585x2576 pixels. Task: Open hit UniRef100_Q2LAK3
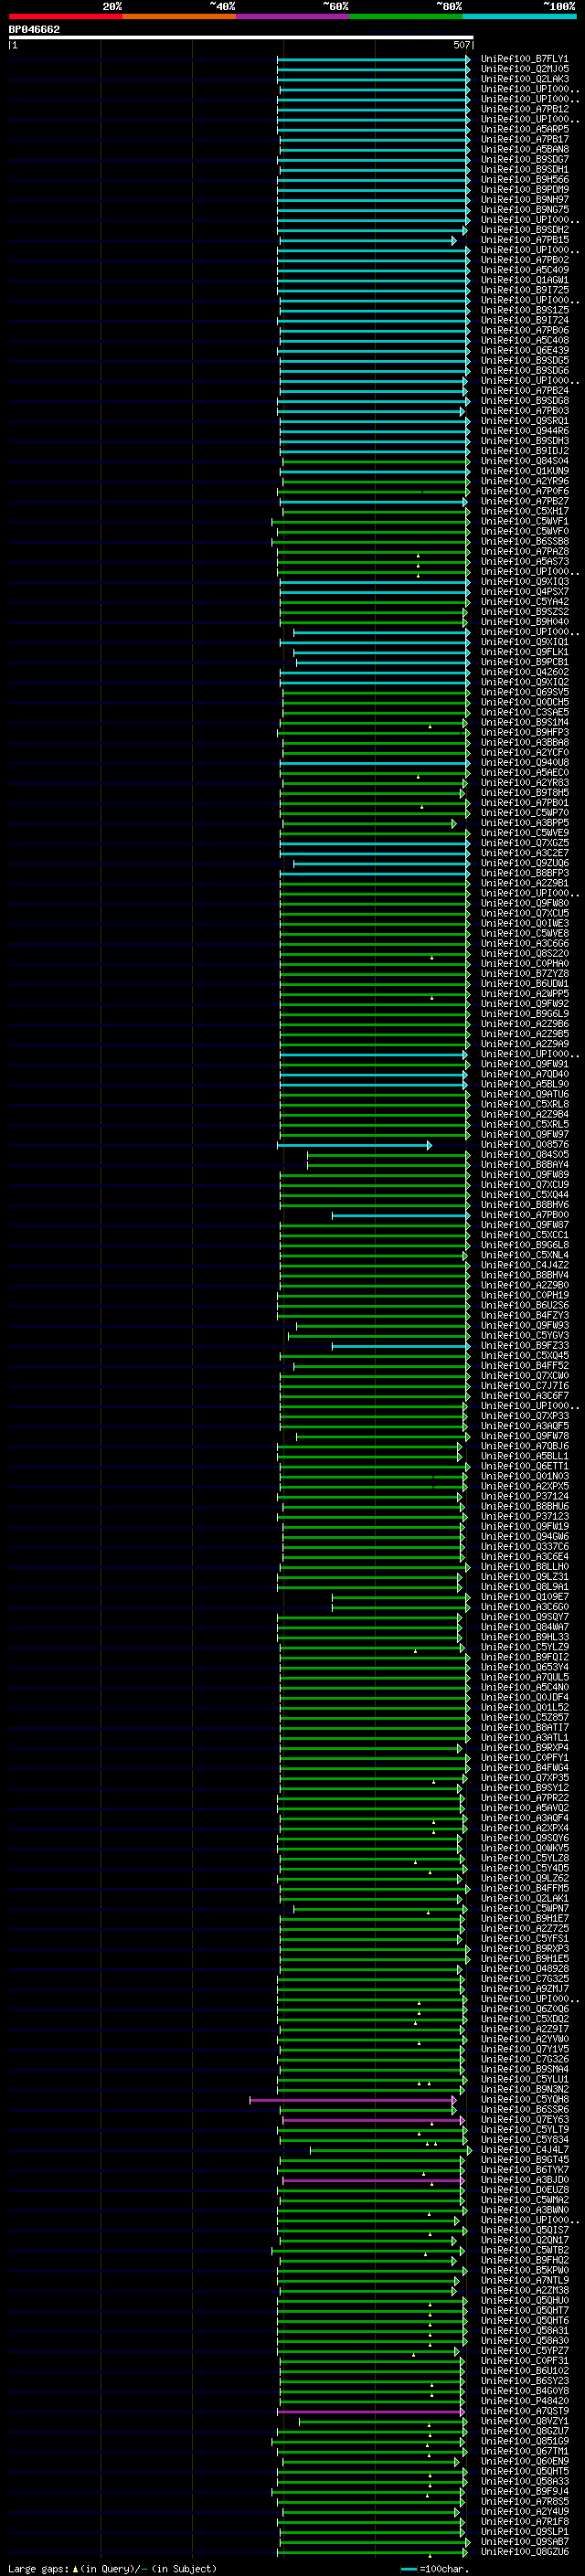click(x=524, y=79)
